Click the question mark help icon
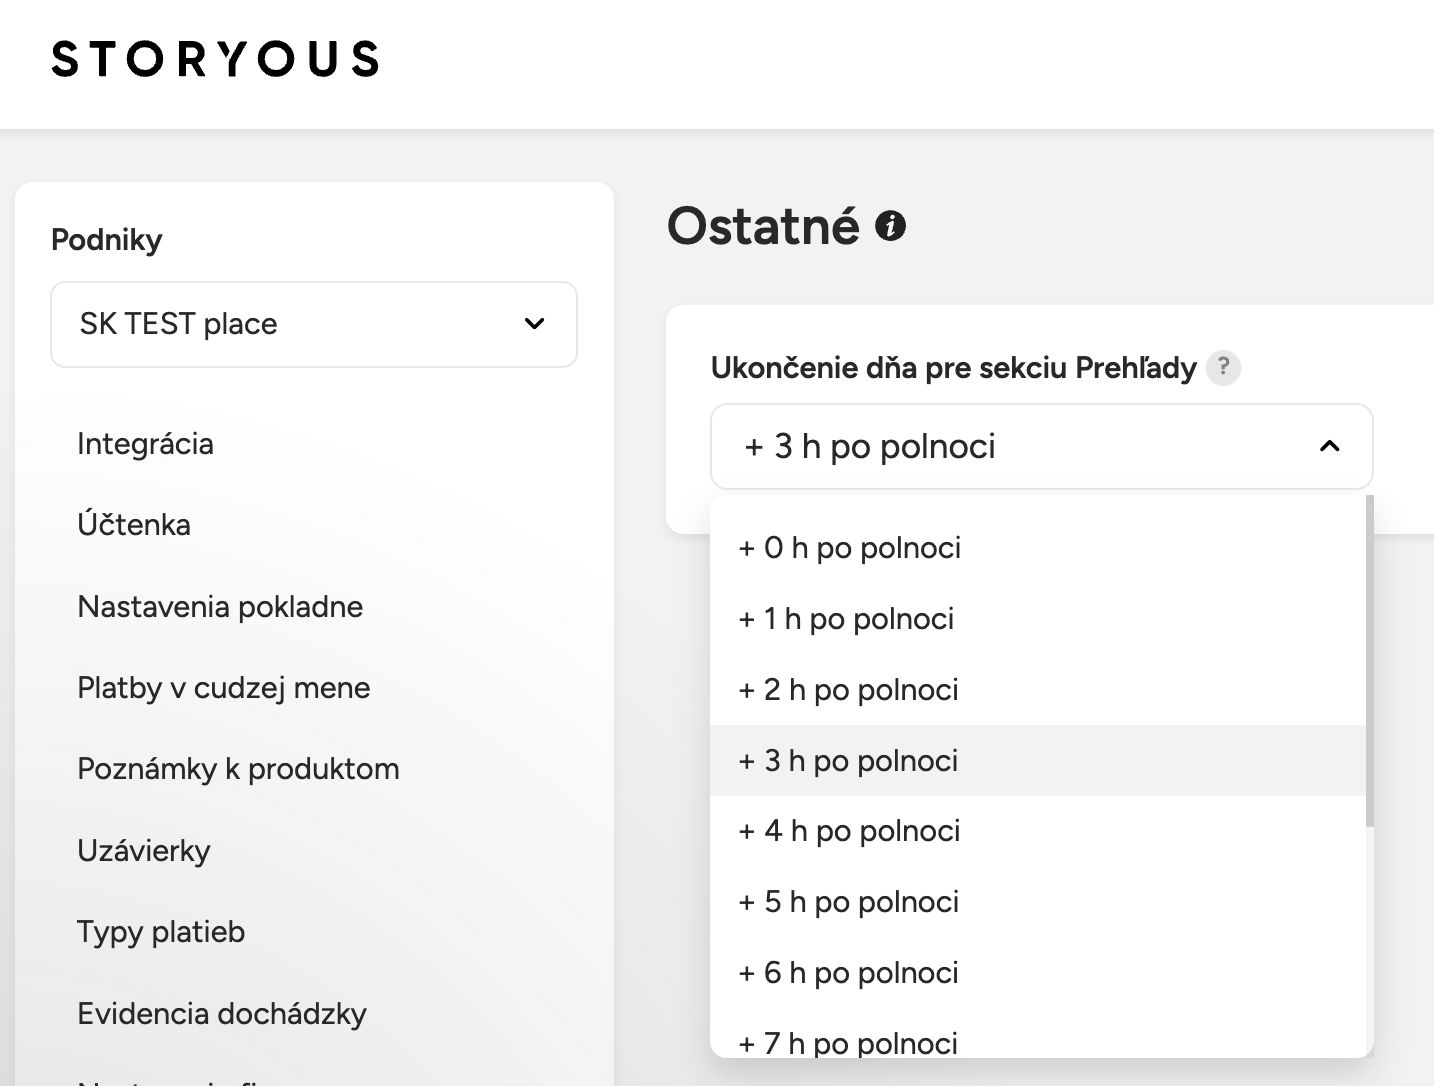The image size is (1434, 1086). pyautogui.click(x=1223, y=368)
